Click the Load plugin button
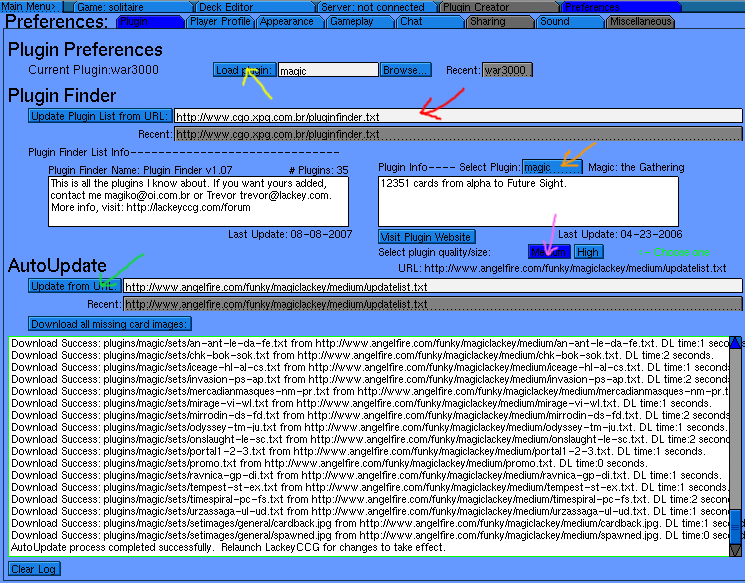This screenshot has height=583, width=745. pos(244,70)
